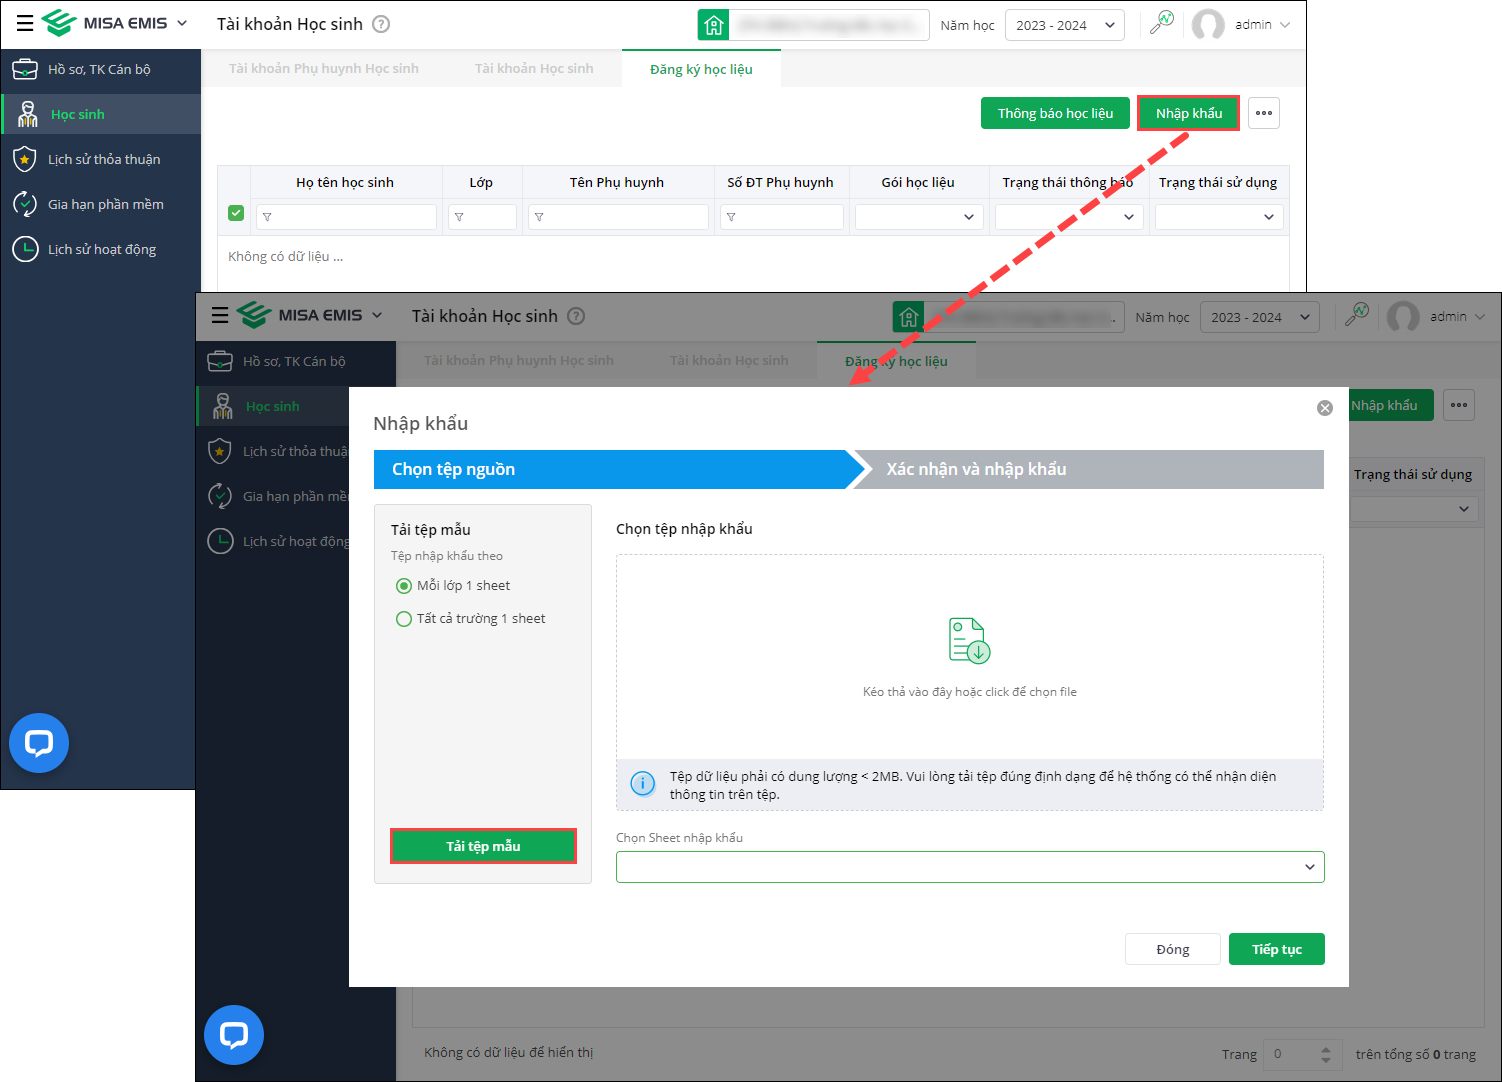Click the Tiếp tục button
Screen dimensions: 1502x1082
coord(1277,949)
